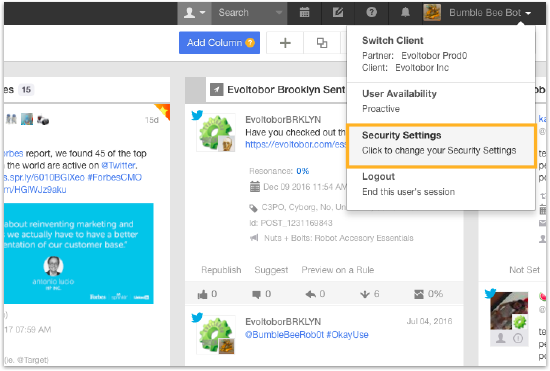Click the right column post photo thumbnail

(509, 311)
